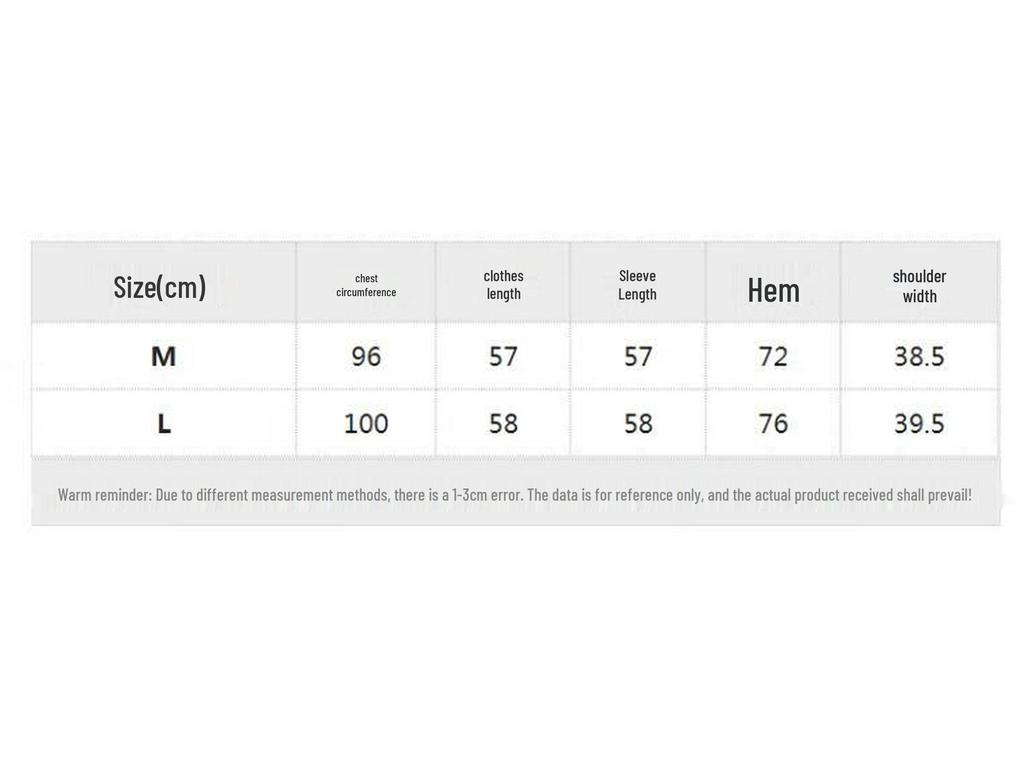Screen dimensions: 1024x768
Task: Click Sleeve Length value for size L
Action: click(x=638, y=424)
